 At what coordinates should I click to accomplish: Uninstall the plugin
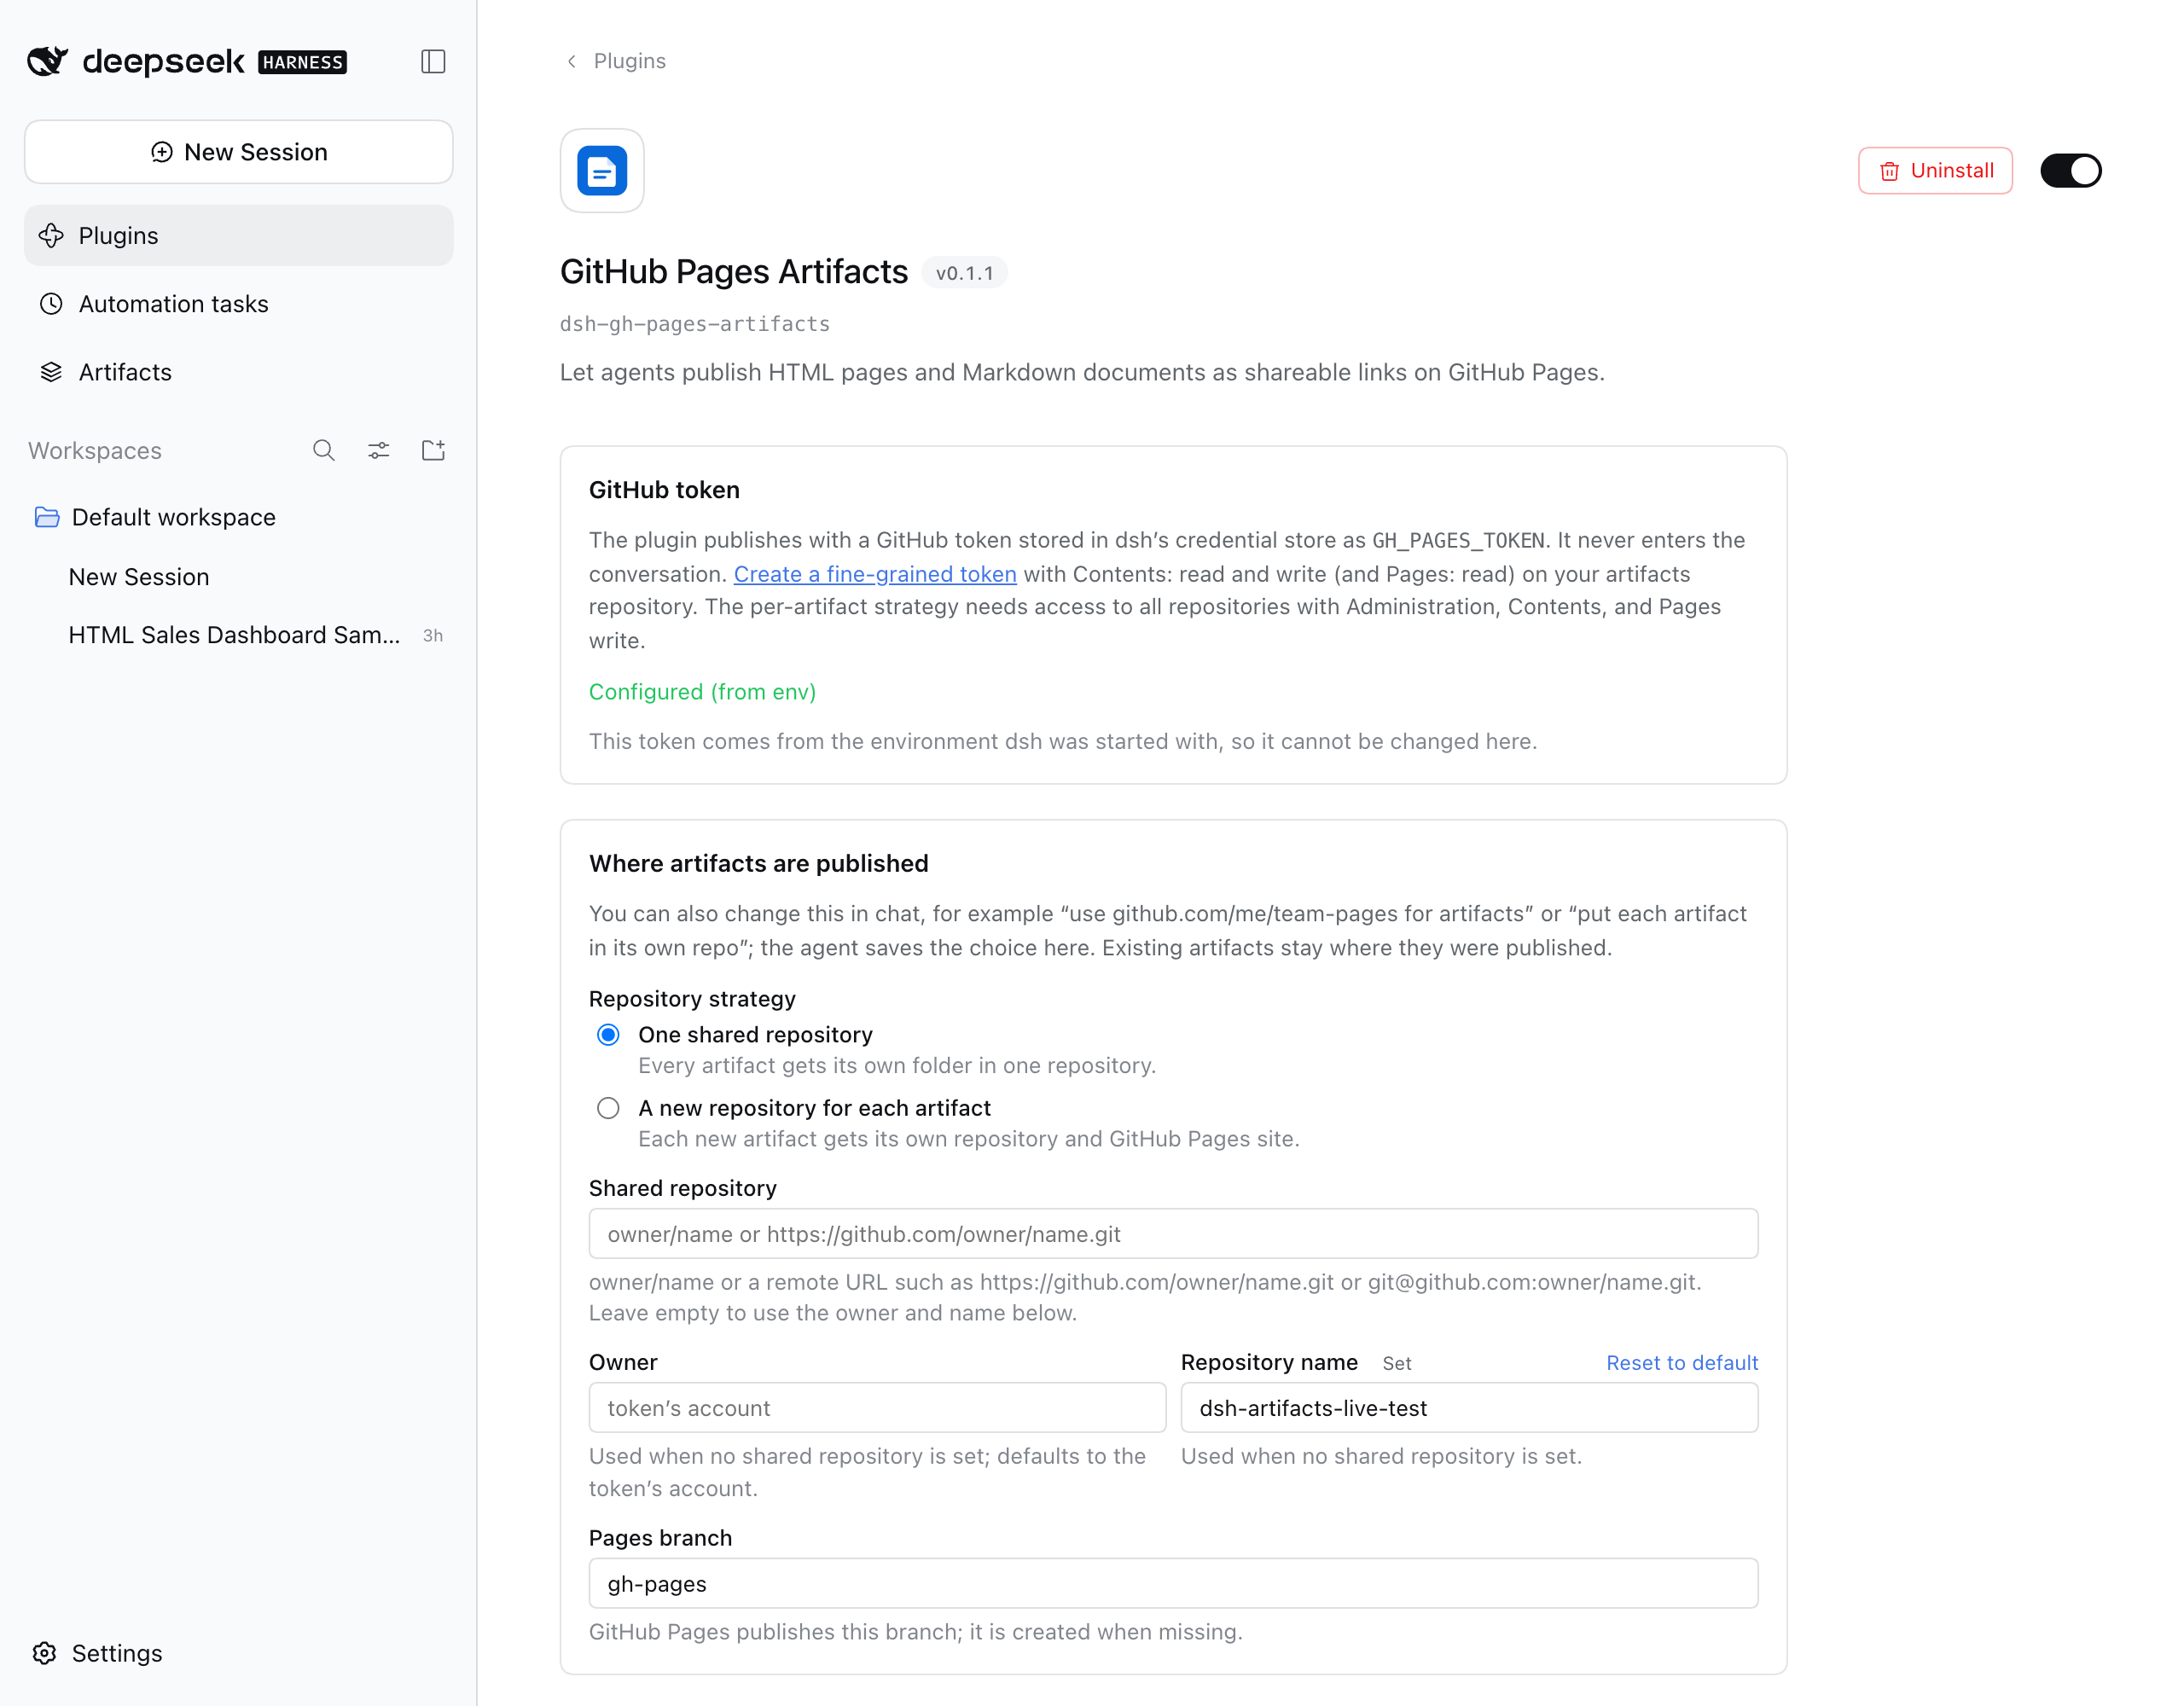click(x=1935, y=171)
